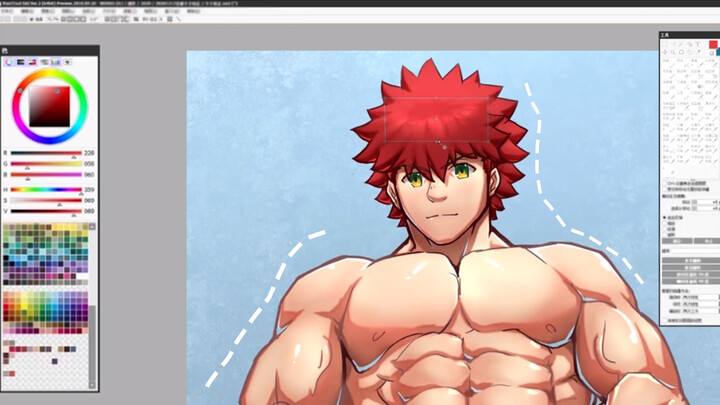Open the Help menu

(194, 11)
